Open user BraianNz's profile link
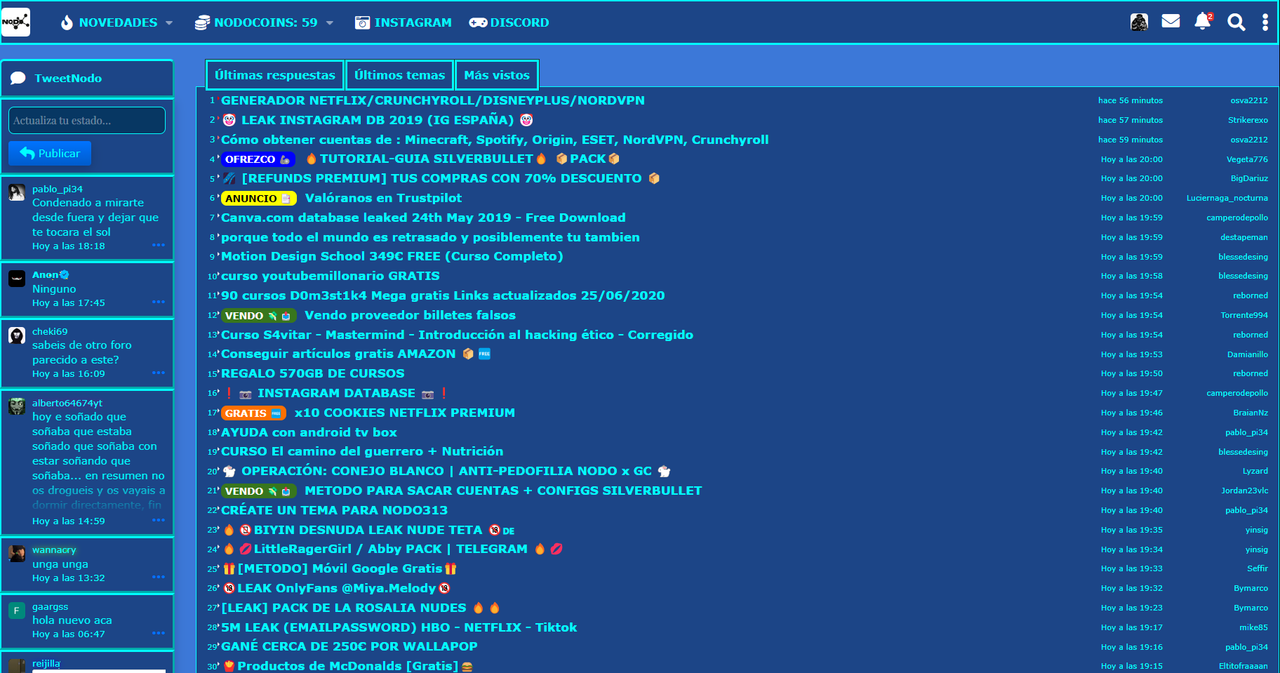Viewport: 1280px width, 673px height. click(1250, 413)
